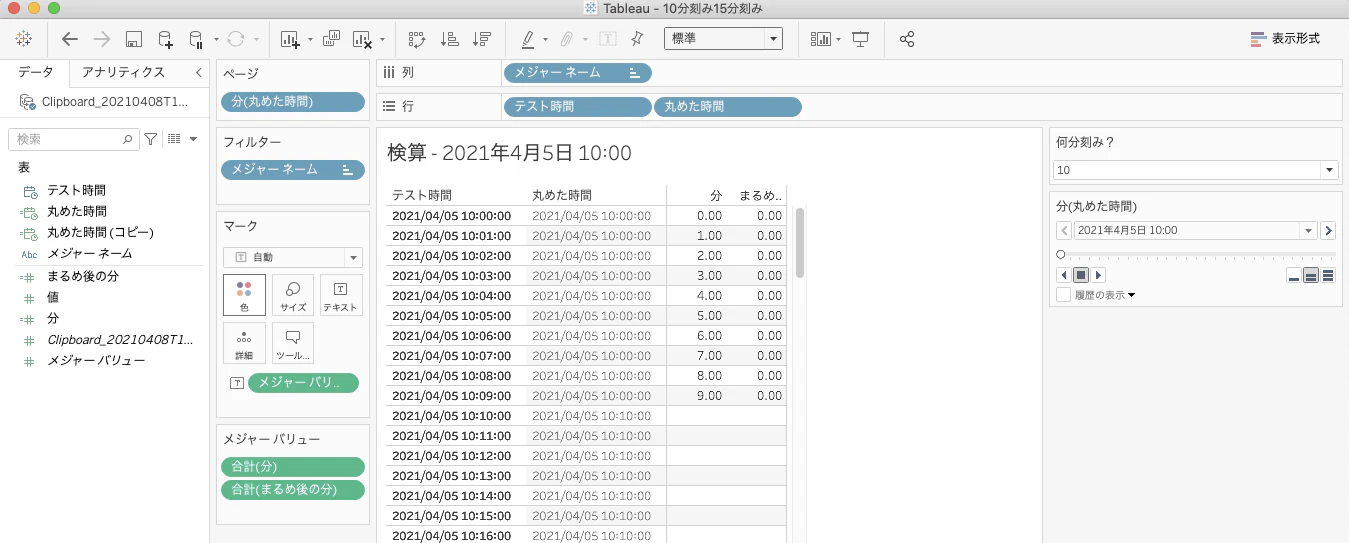Open the 標準 fit dropdown in toolbar
This screenshot has height=543, width=1349.
pos(723,39)
